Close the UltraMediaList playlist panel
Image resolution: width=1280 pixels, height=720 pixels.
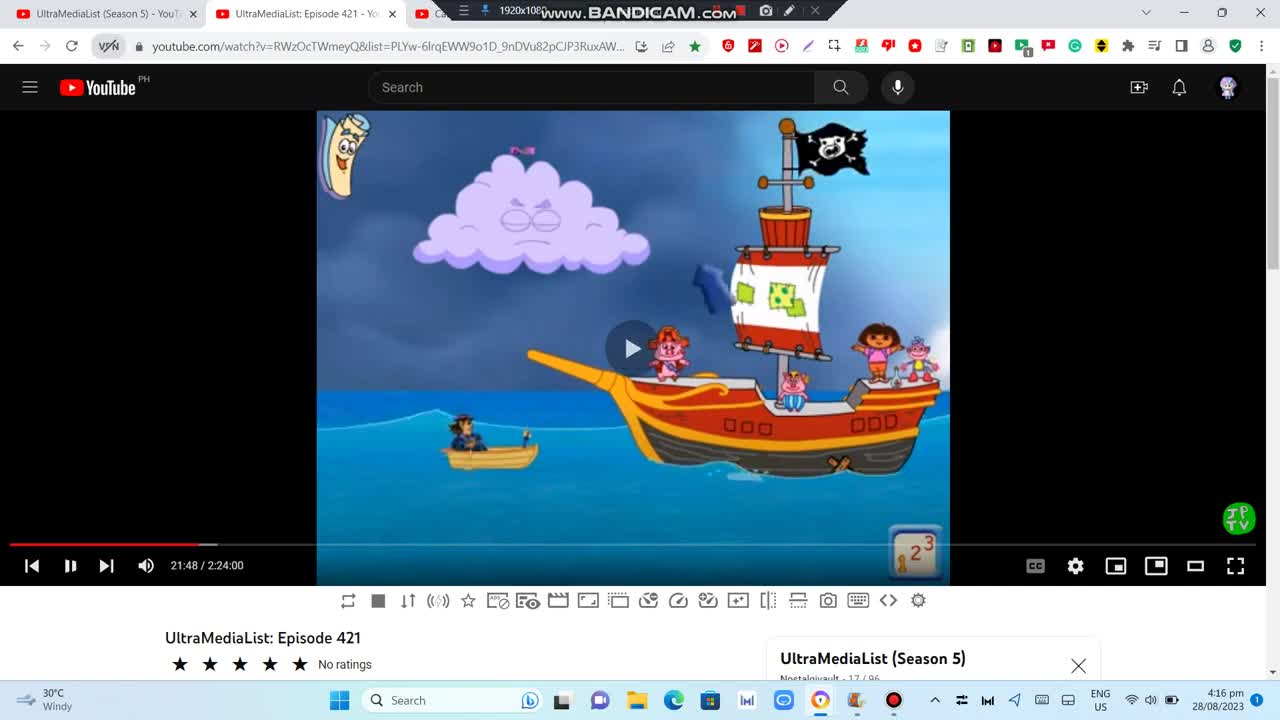point(1078,666)
